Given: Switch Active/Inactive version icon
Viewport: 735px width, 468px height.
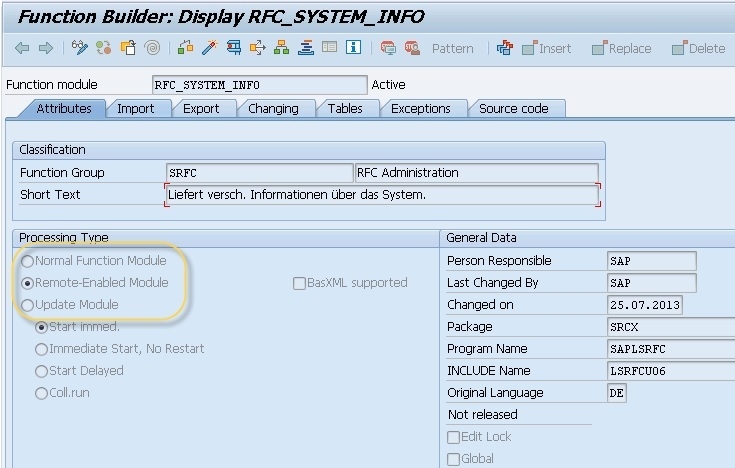Looking at the screenshot, I should pyautogui.click(x=104, y=47).
